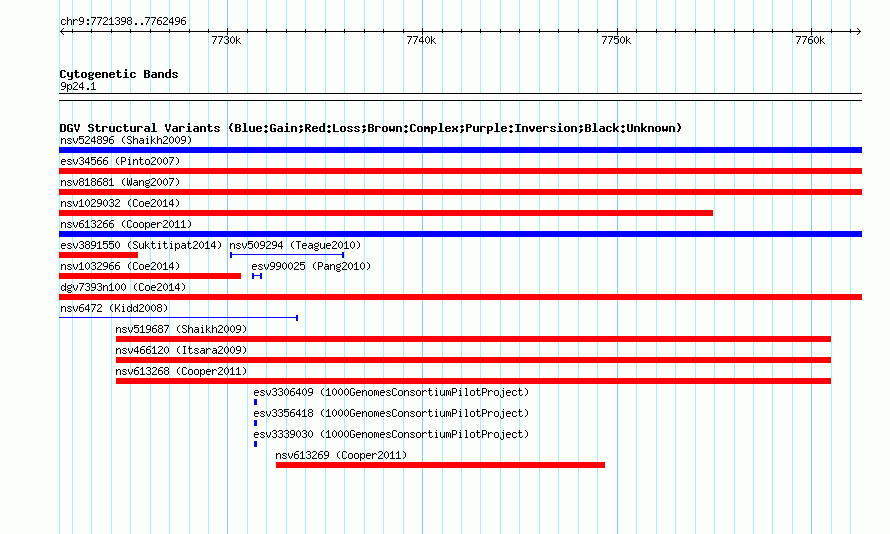890x534 pixels.
Task: Select the chr9:7721398..7762496 coordinate label
Action: click(123, 22)
